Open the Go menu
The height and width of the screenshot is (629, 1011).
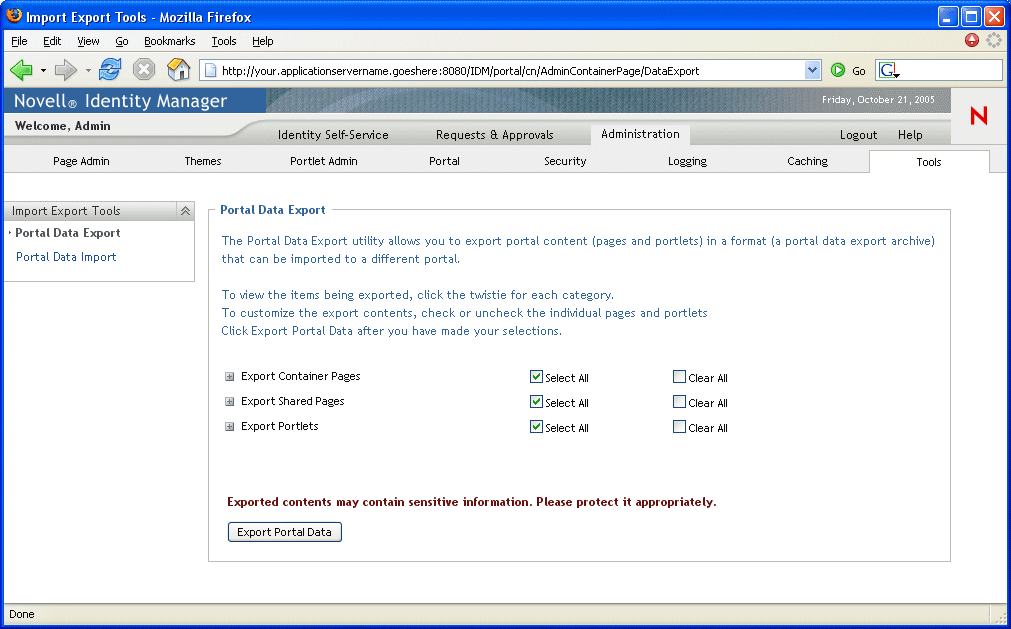point(122,41)
